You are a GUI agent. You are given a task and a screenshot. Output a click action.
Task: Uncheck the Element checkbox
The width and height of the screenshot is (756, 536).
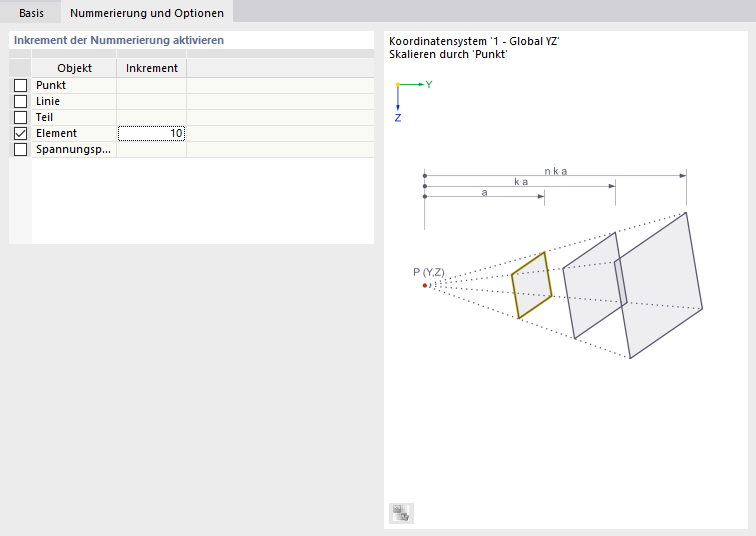(x=21, y=134)
